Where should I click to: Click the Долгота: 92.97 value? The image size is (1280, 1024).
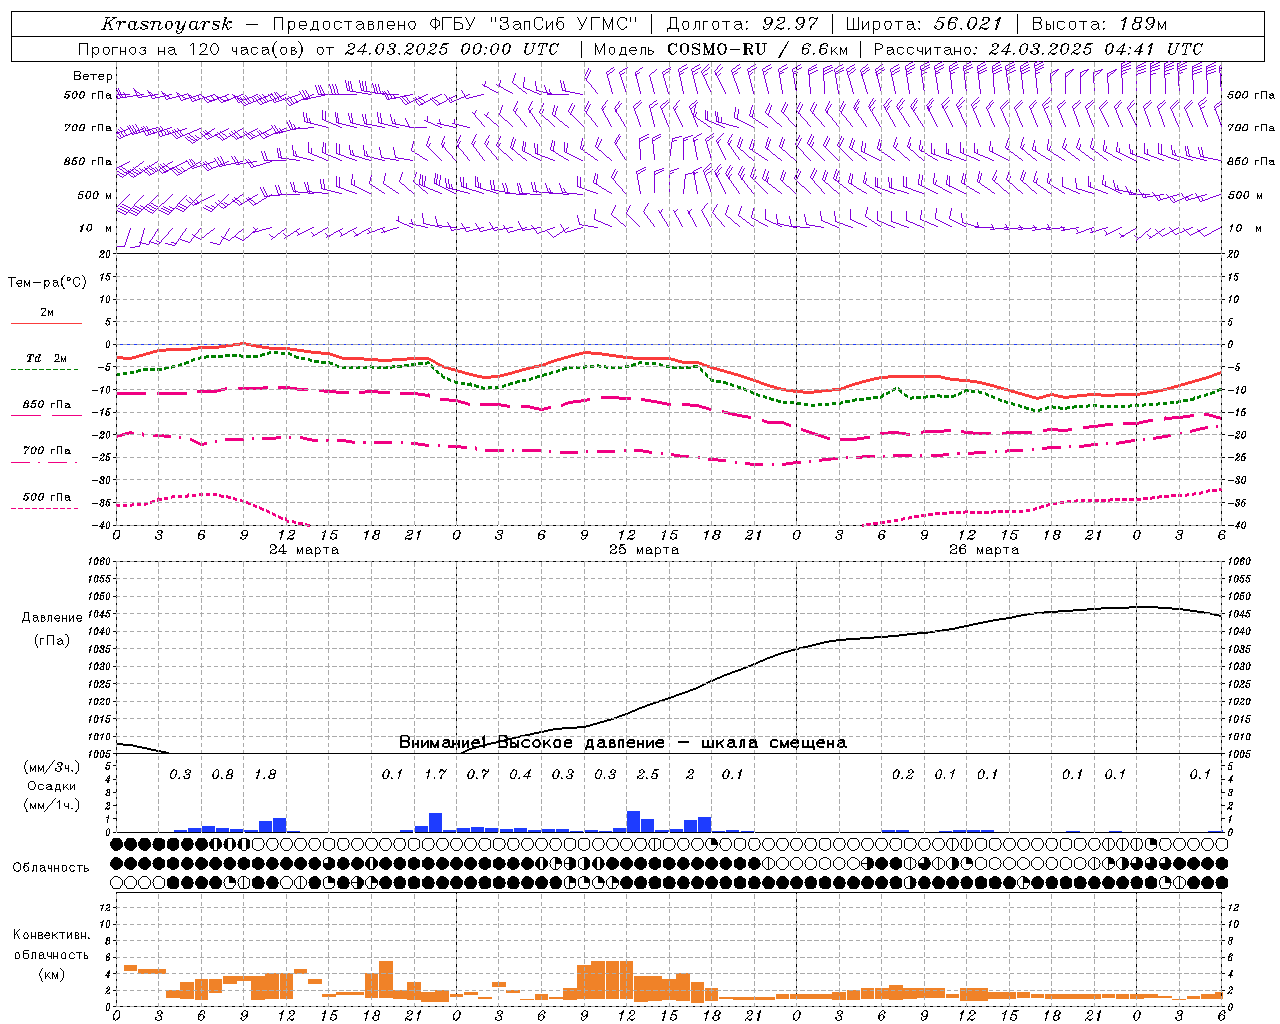tap(742, 24)
